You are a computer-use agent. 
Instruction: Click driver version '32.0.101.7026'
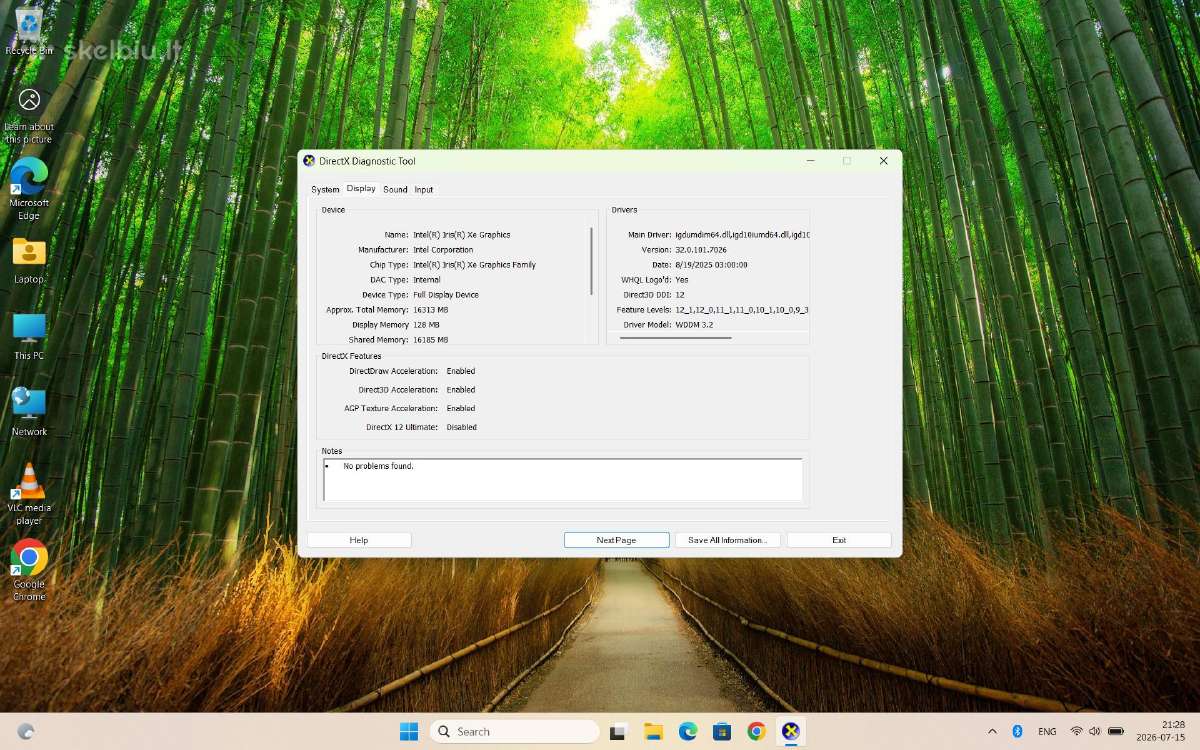coord(701,250)
